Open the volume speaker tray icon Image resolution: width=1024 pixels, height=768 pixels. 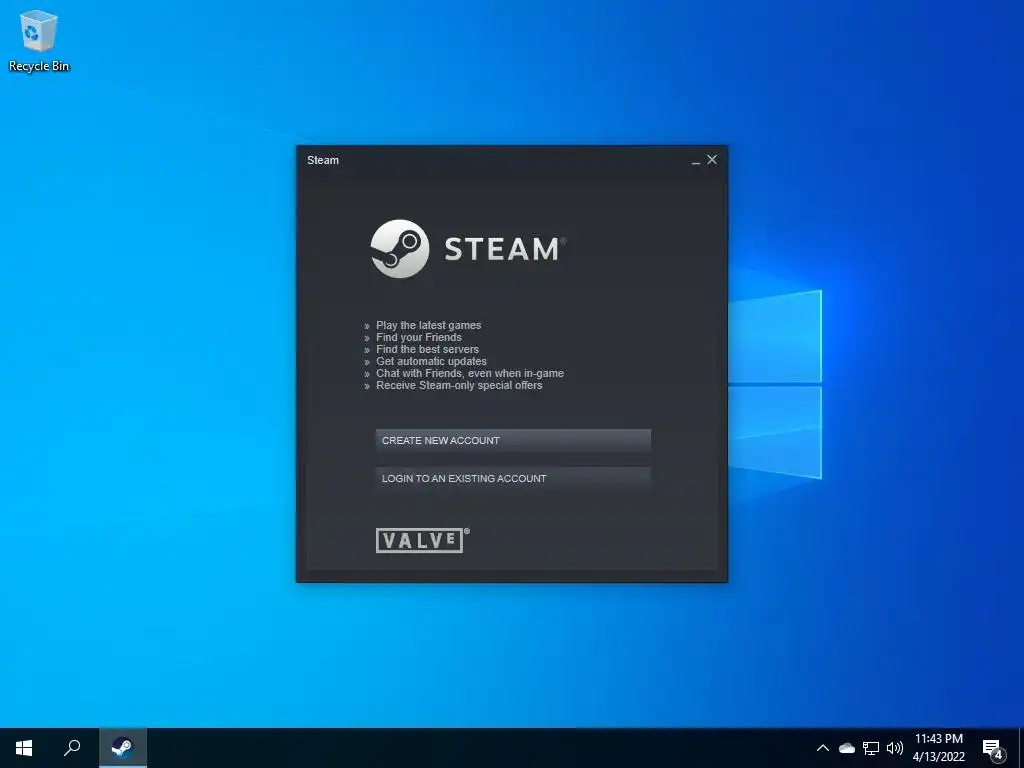[895, 748]
